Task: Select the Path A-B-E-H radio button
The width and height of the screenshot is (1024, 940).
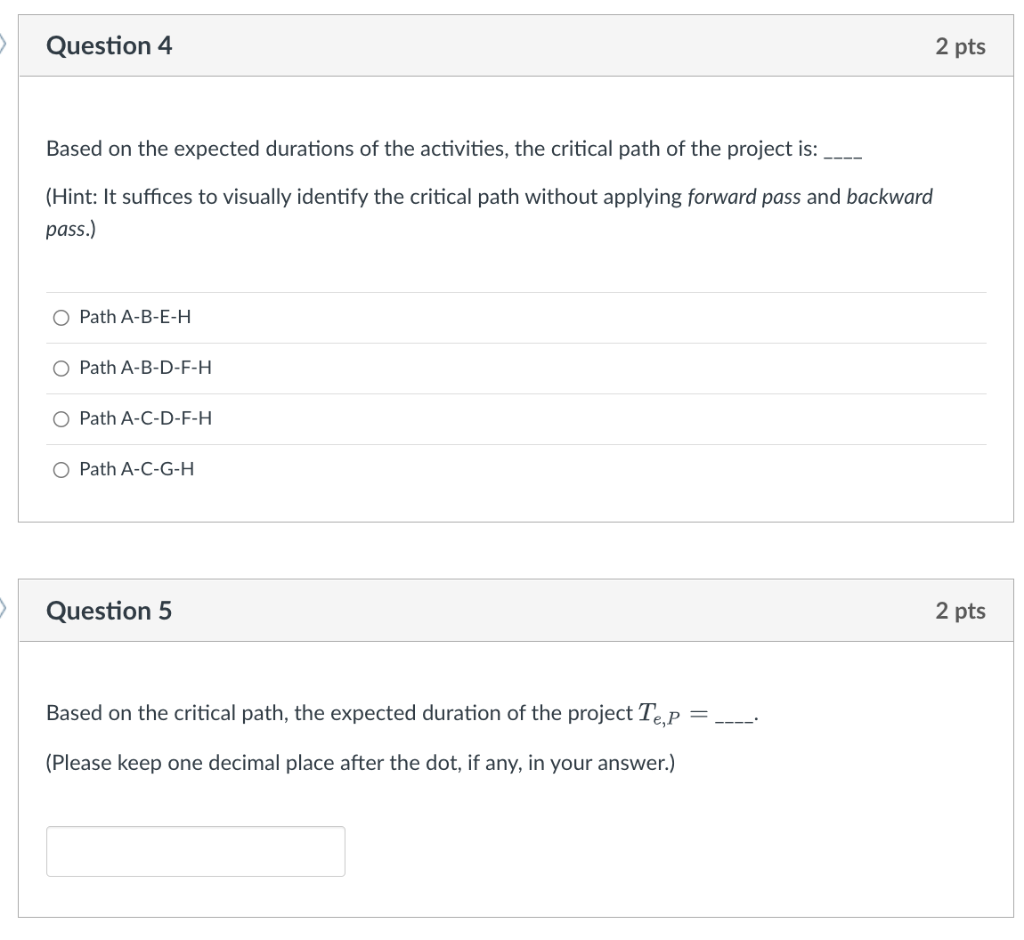Action: click(62, 317)
